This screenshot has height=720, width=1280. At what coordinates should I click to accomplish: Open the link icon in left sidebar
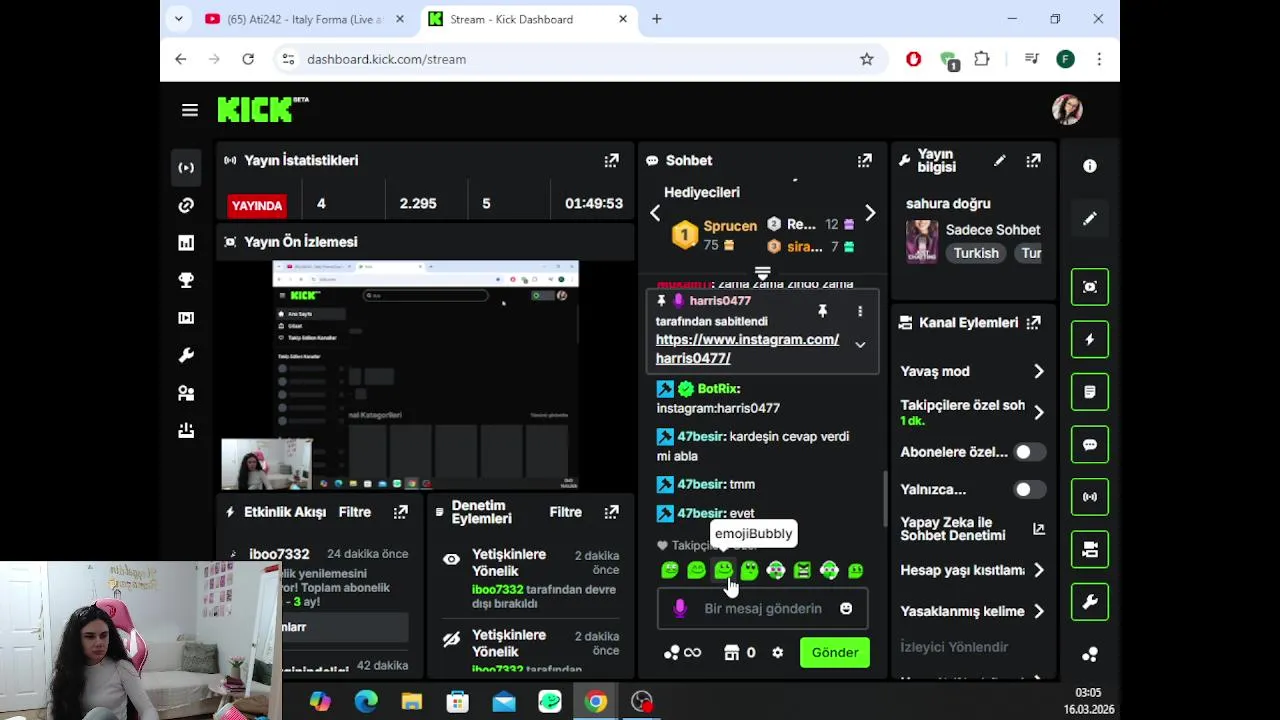[x=186, y=205]
